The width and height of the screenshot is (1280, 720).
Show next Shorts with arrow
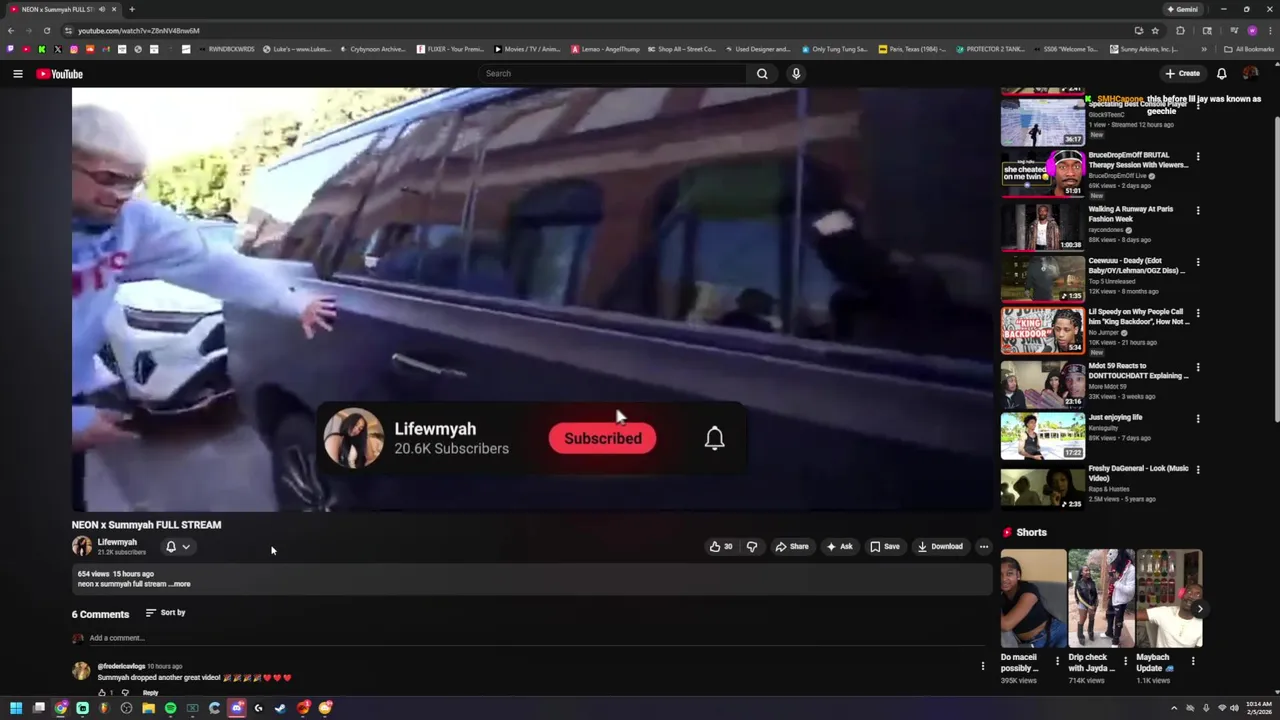[1199, 609]
